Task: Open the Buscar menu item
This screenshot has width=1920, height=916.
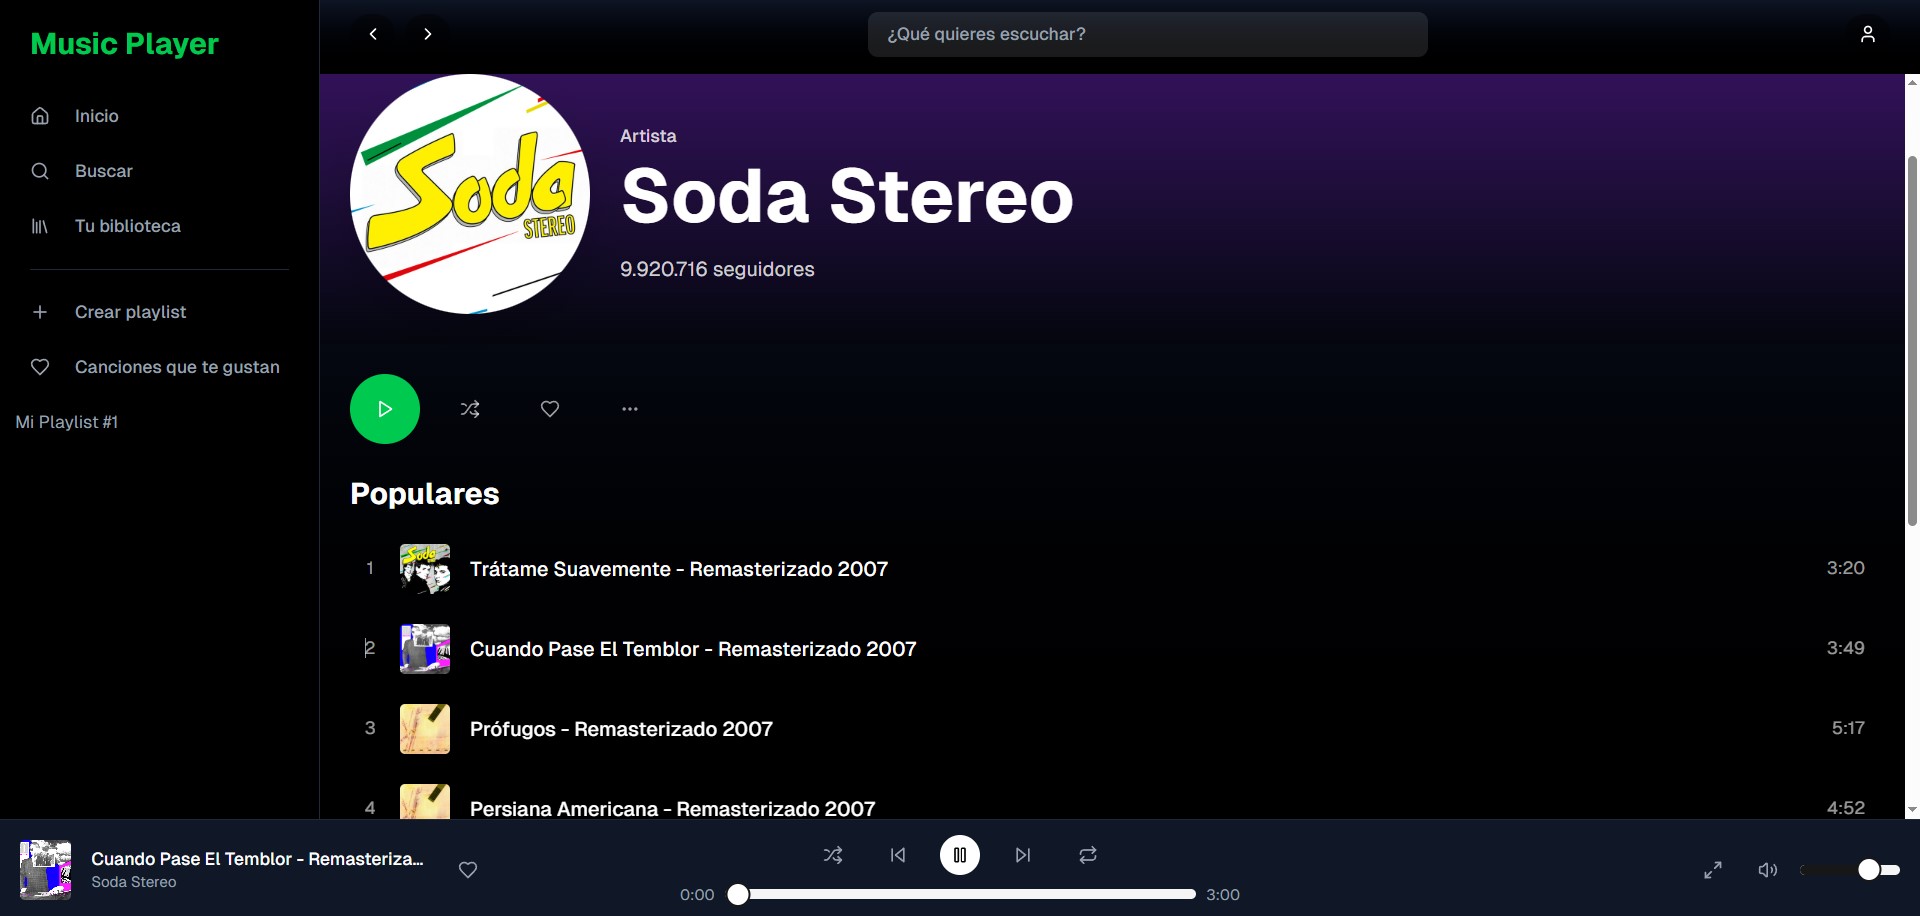Action: 160,171
